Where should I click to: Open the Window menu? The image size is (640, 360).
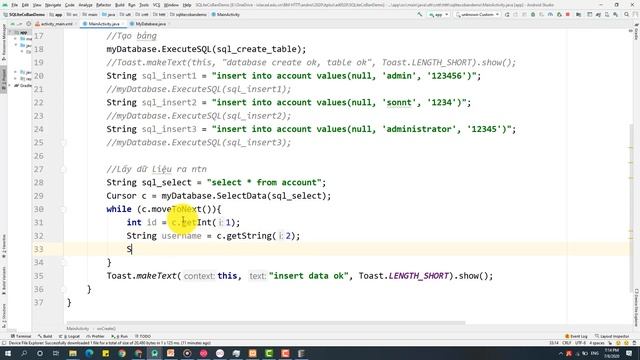[171, 5]
